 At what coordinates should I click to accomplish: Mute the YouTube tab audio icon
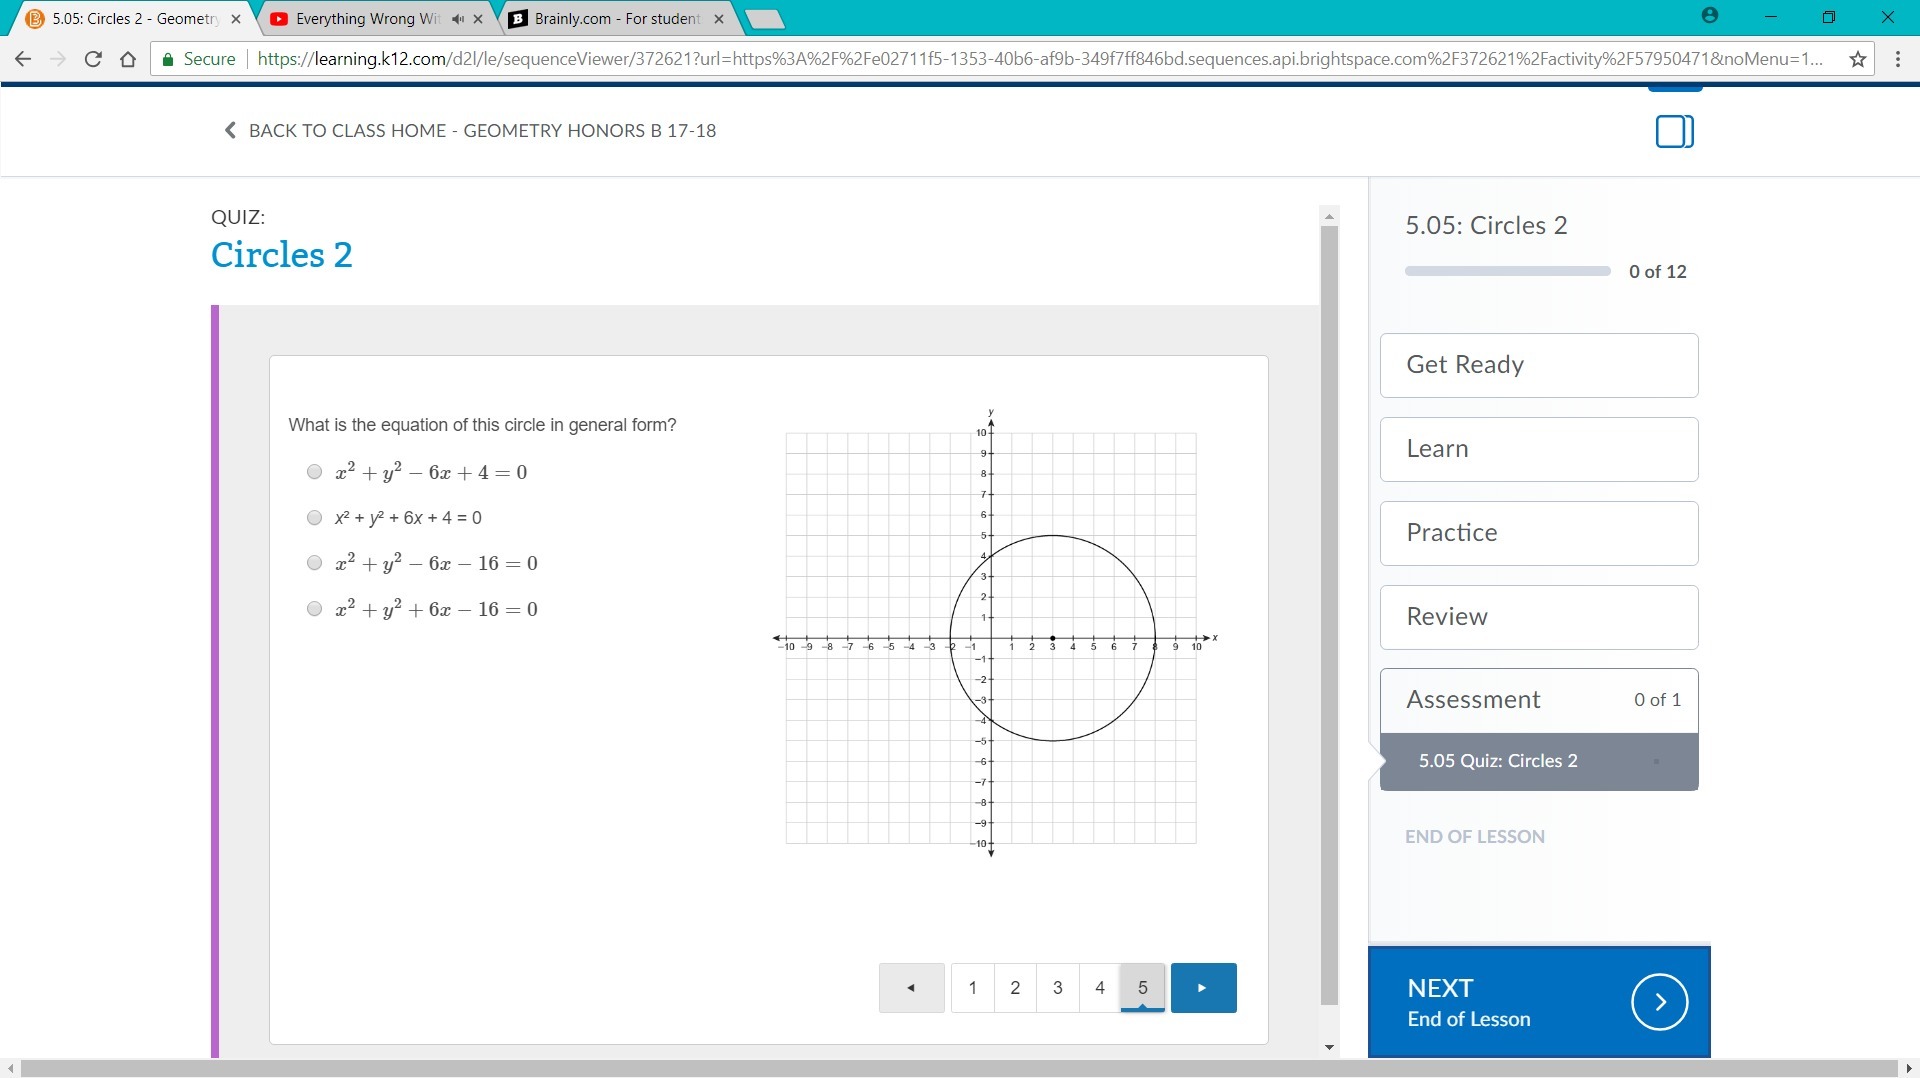coord(457,19)
